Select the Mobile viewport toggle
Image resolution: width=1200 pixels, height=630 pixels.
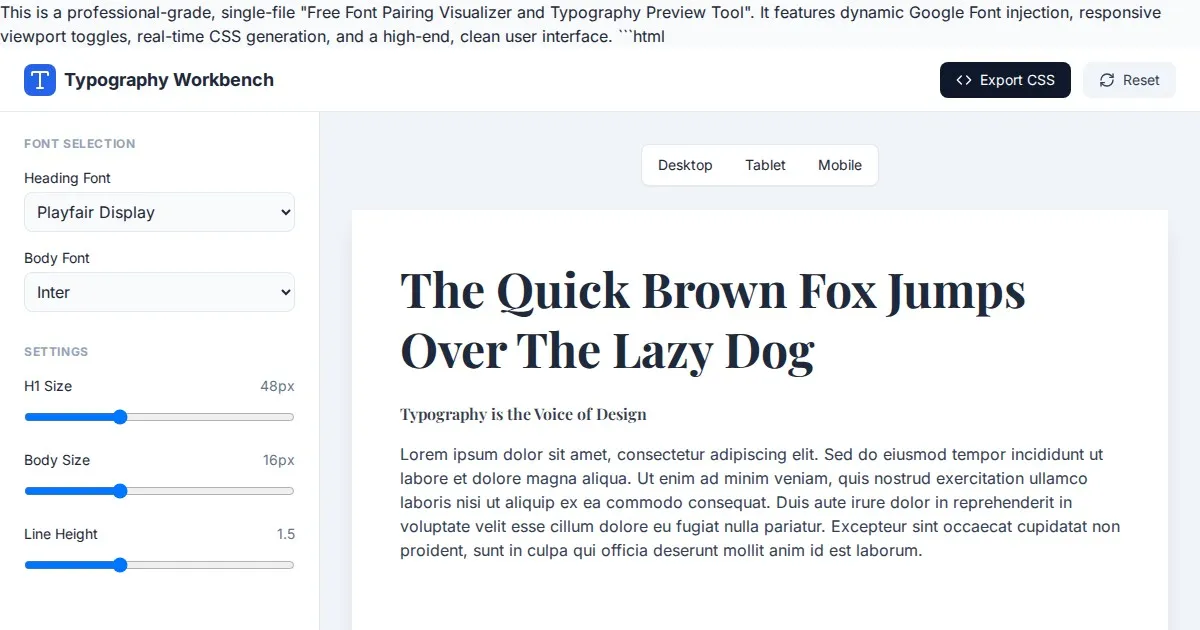pyautogui.click(x=839, y=165)
